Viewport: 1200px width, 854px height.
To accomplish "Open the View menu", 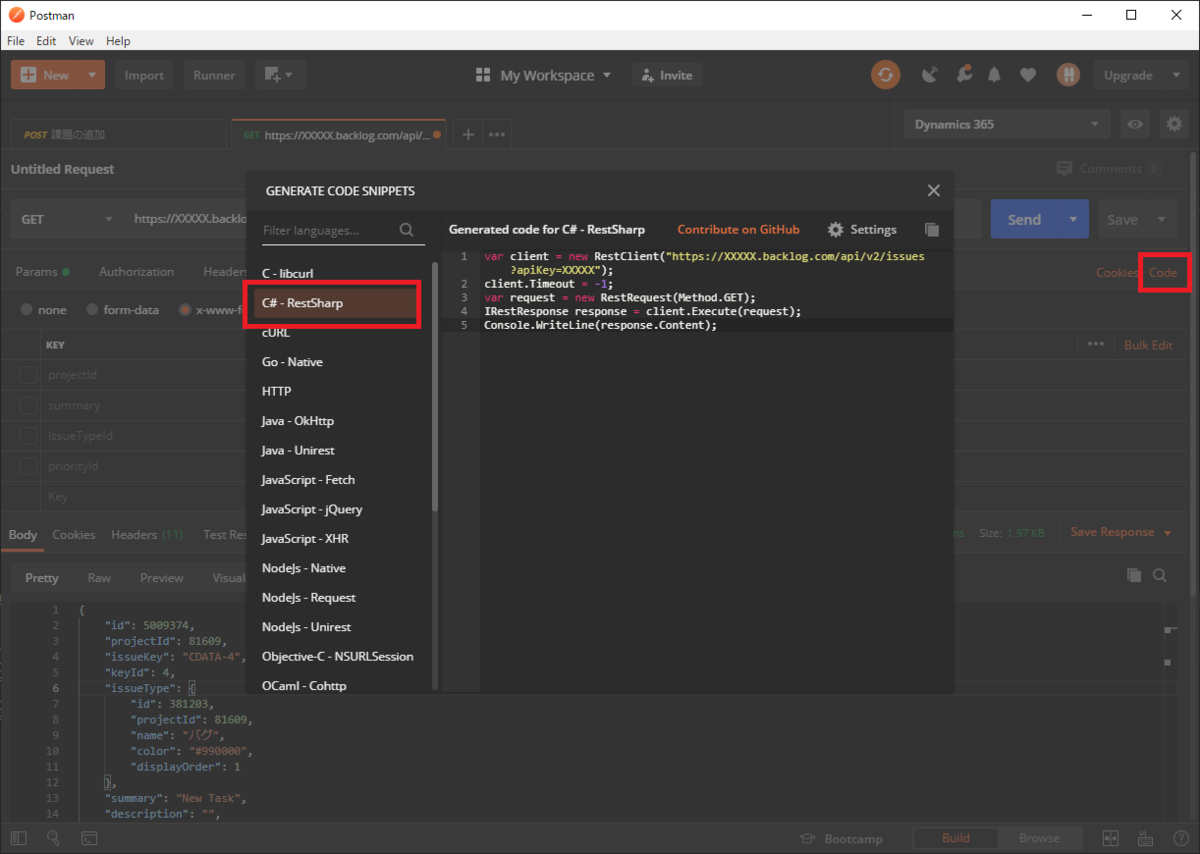I will pos(81,41).
